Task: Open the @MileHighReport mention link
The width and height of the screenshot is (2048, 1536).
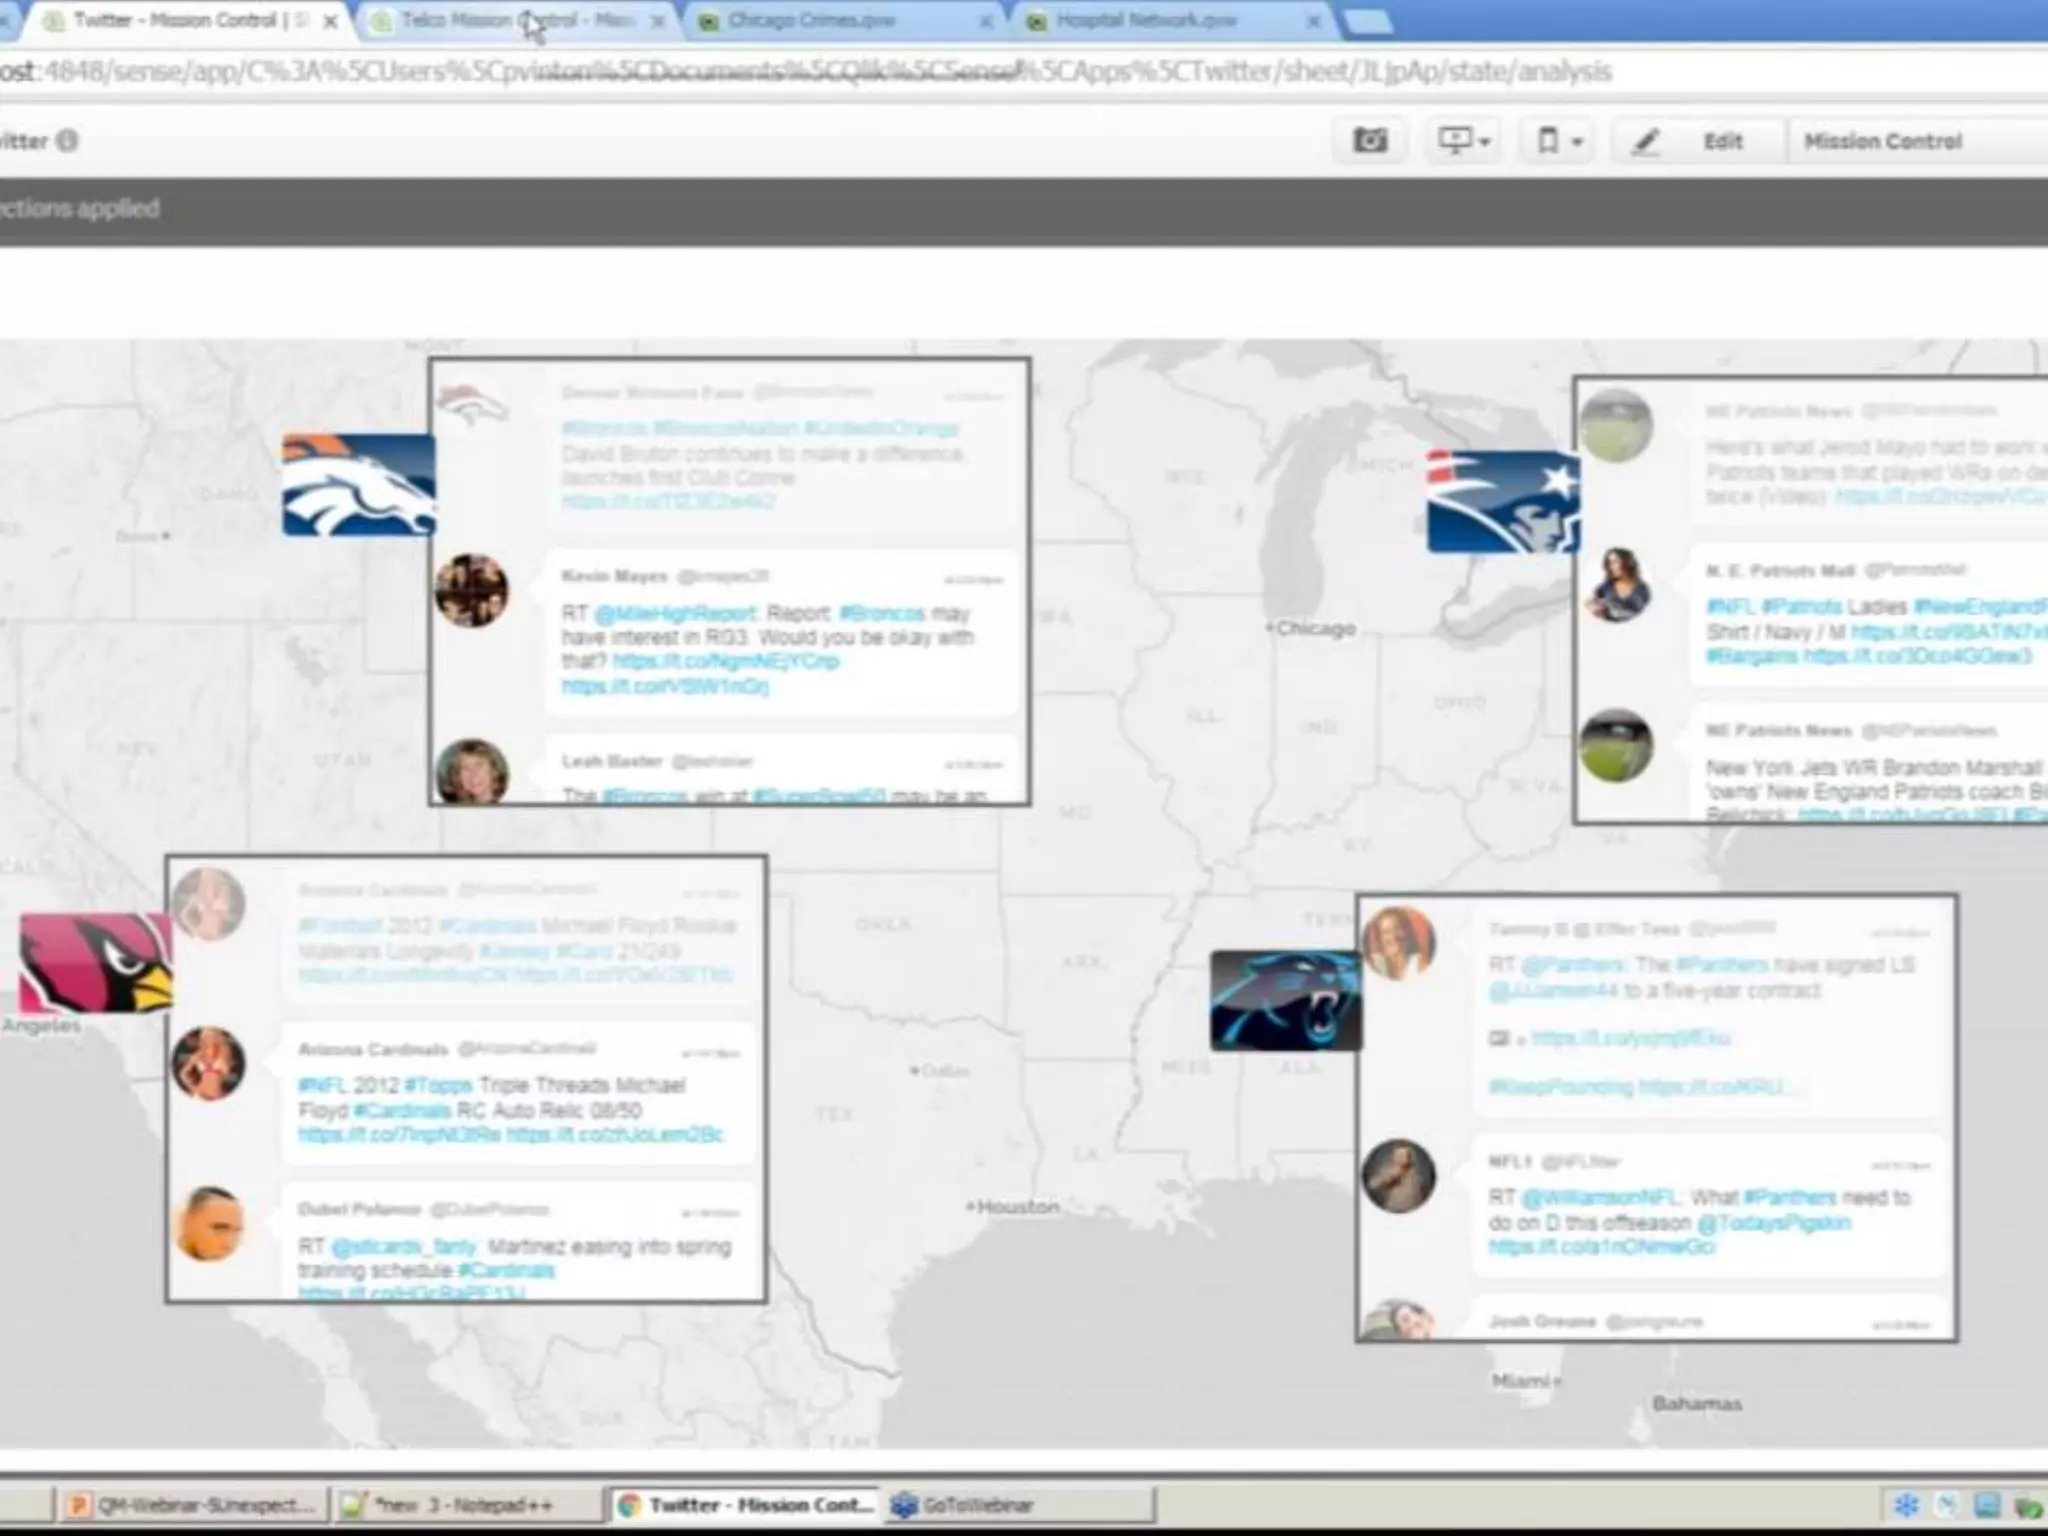Action: [674, 613]
